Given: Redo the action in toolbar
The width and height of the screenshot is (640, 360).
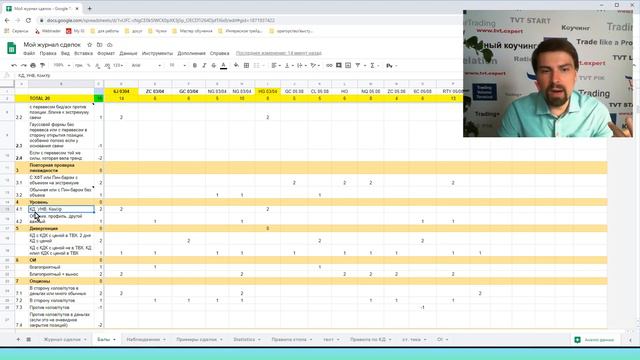Looking at the screenshot, I should pos(24,65).
